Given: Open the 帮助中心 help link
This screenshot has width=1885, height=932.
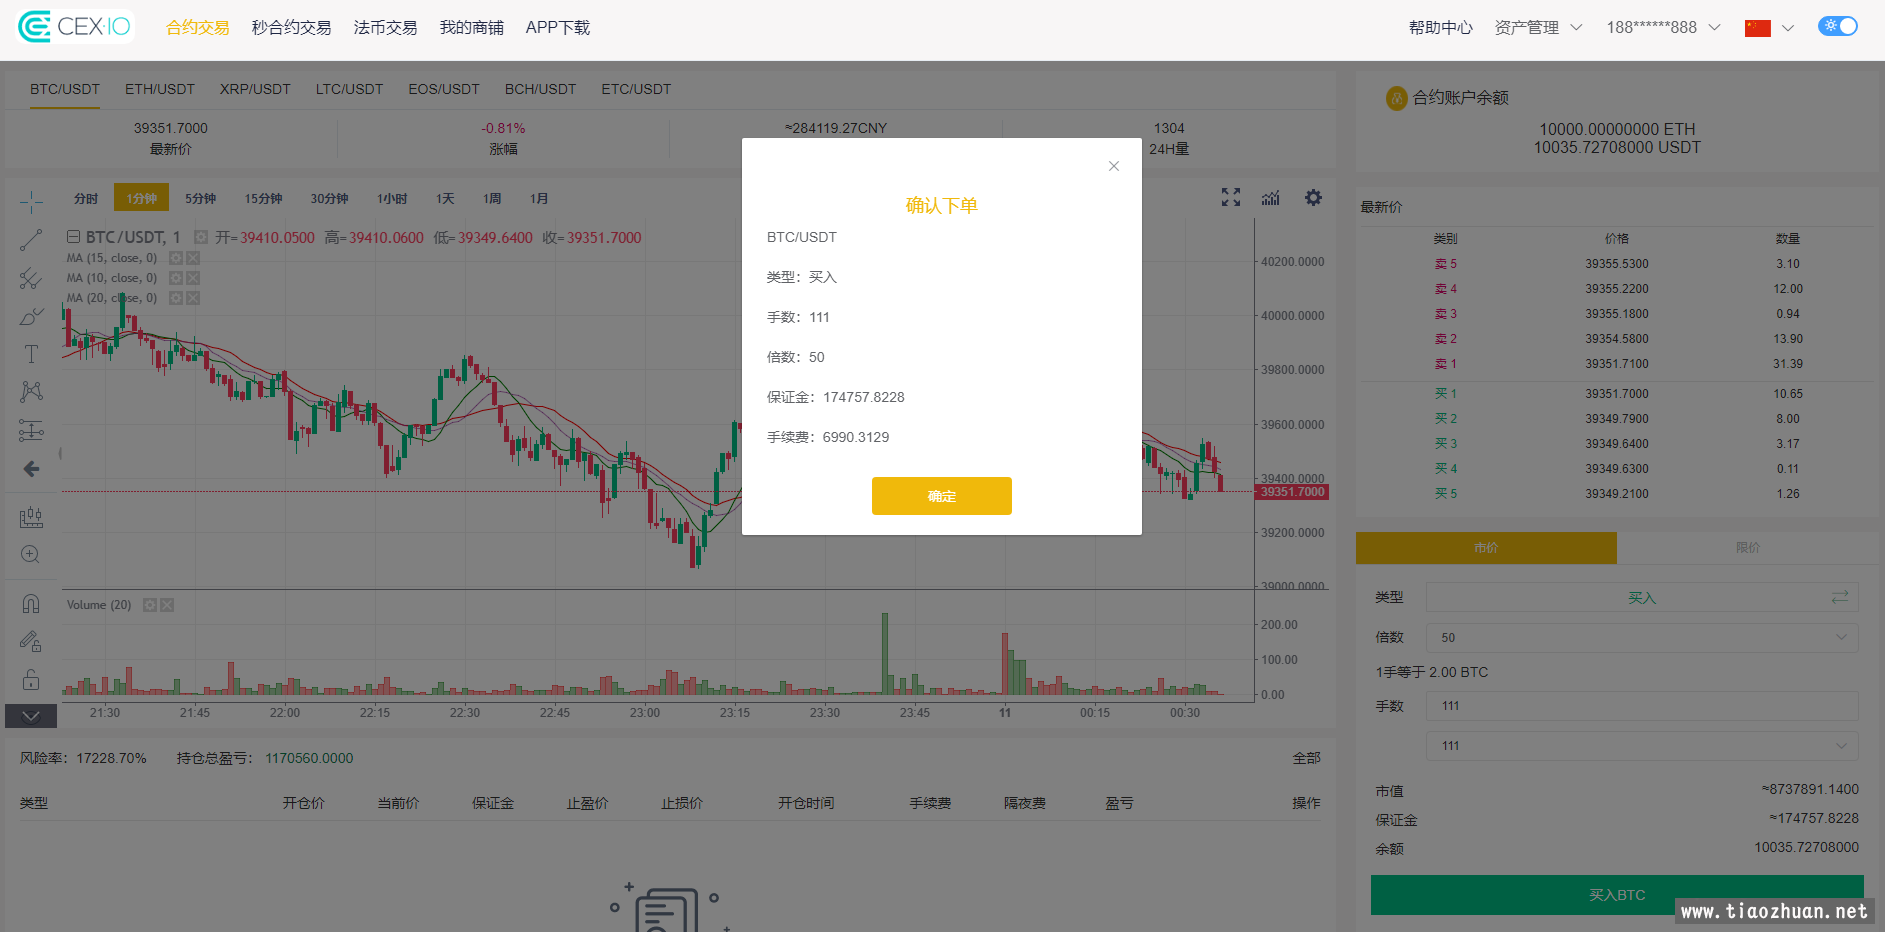Looking at the screenshot, I should point(1440,28).
